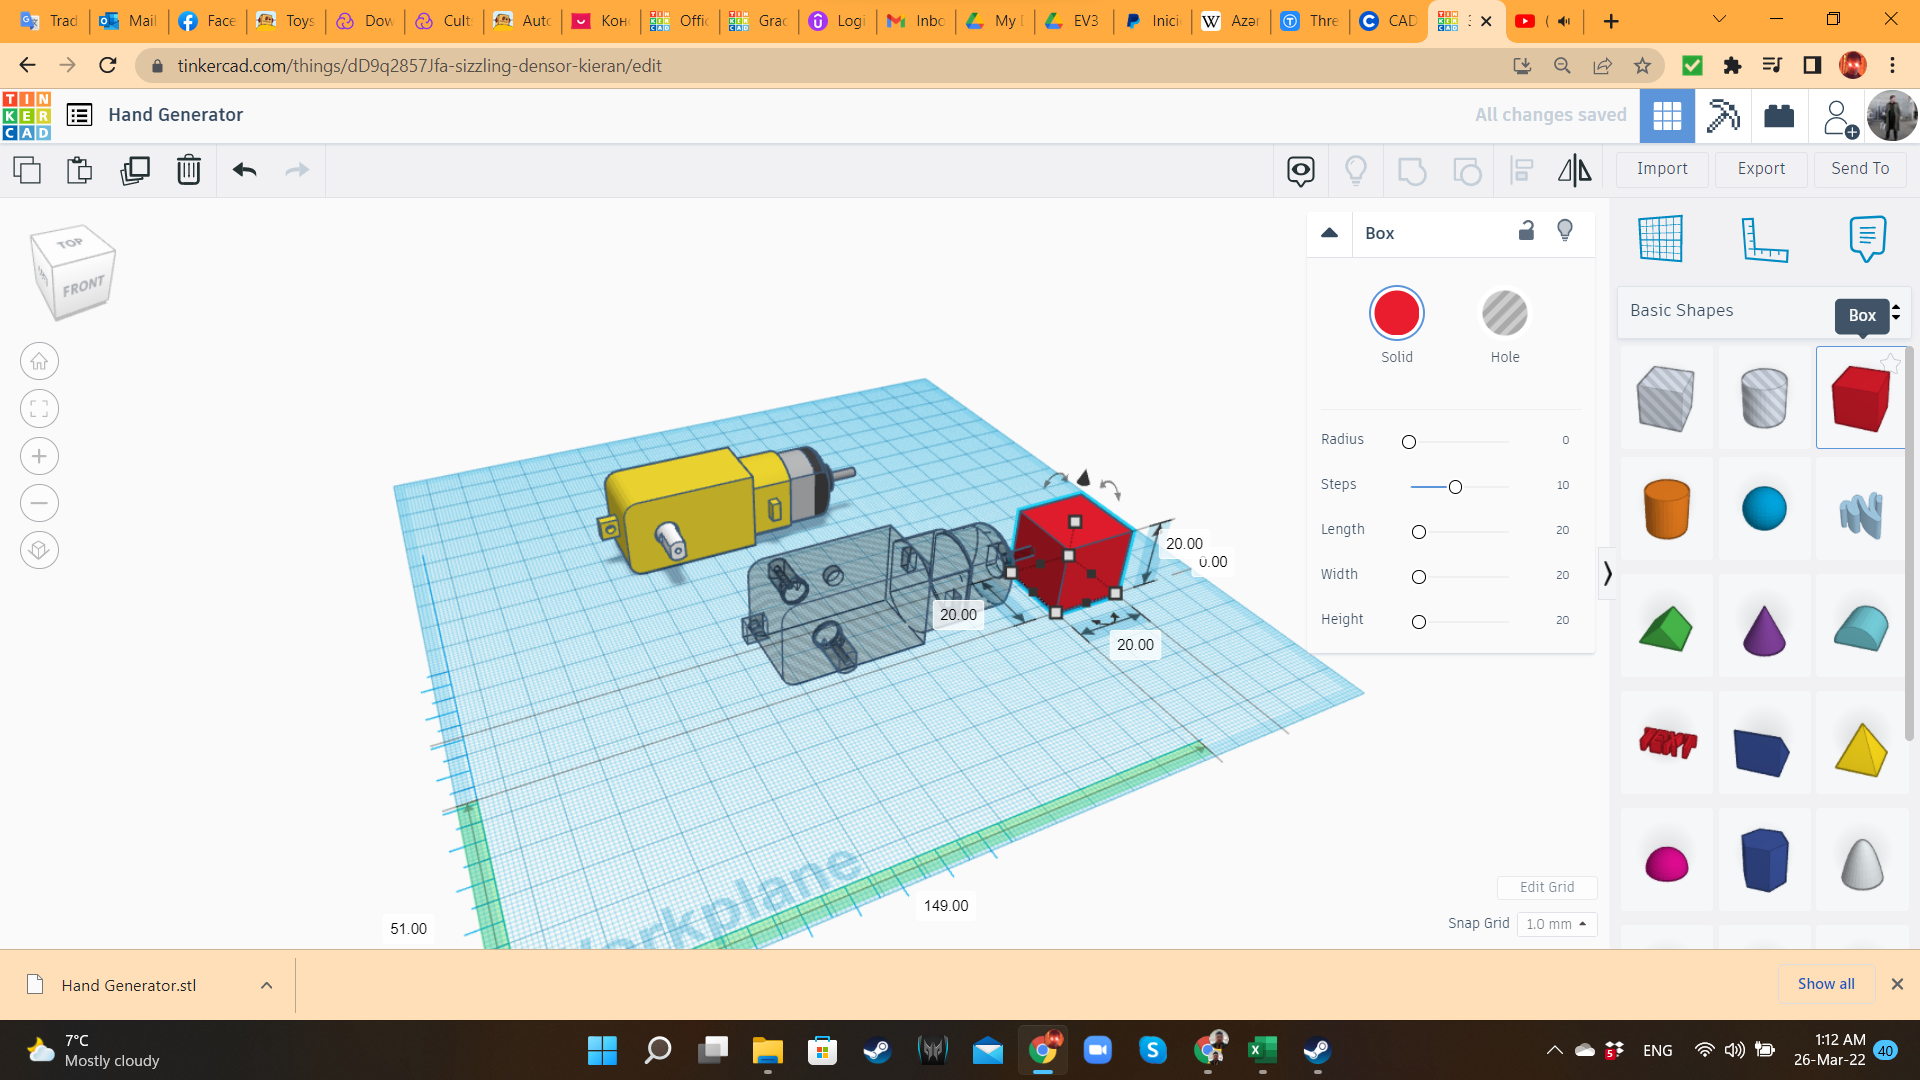Select the blue Sphere shape thumbnail
This screenshot has width=1920, height=1080.
[x=1763, y=508]
